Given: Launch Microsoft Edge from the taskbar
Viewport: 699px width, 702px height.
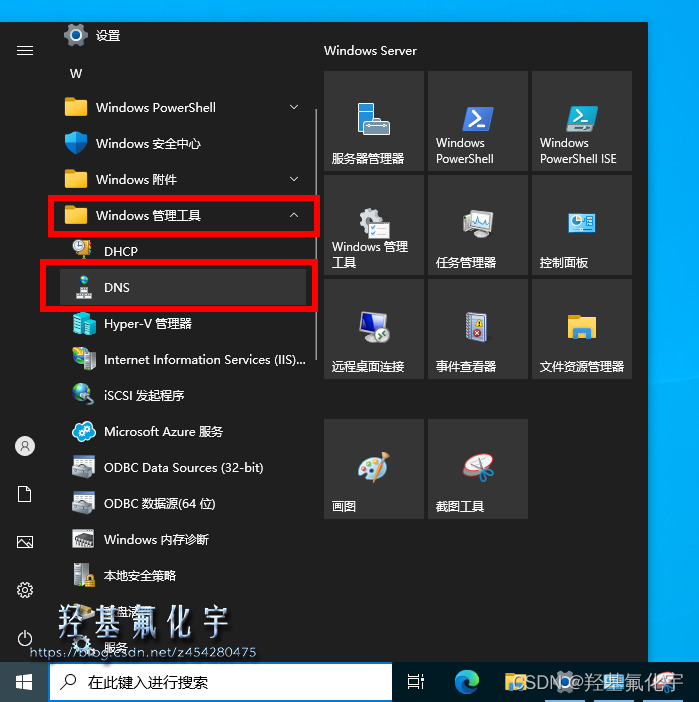Looking at the screenshot, I should [466, 682].
